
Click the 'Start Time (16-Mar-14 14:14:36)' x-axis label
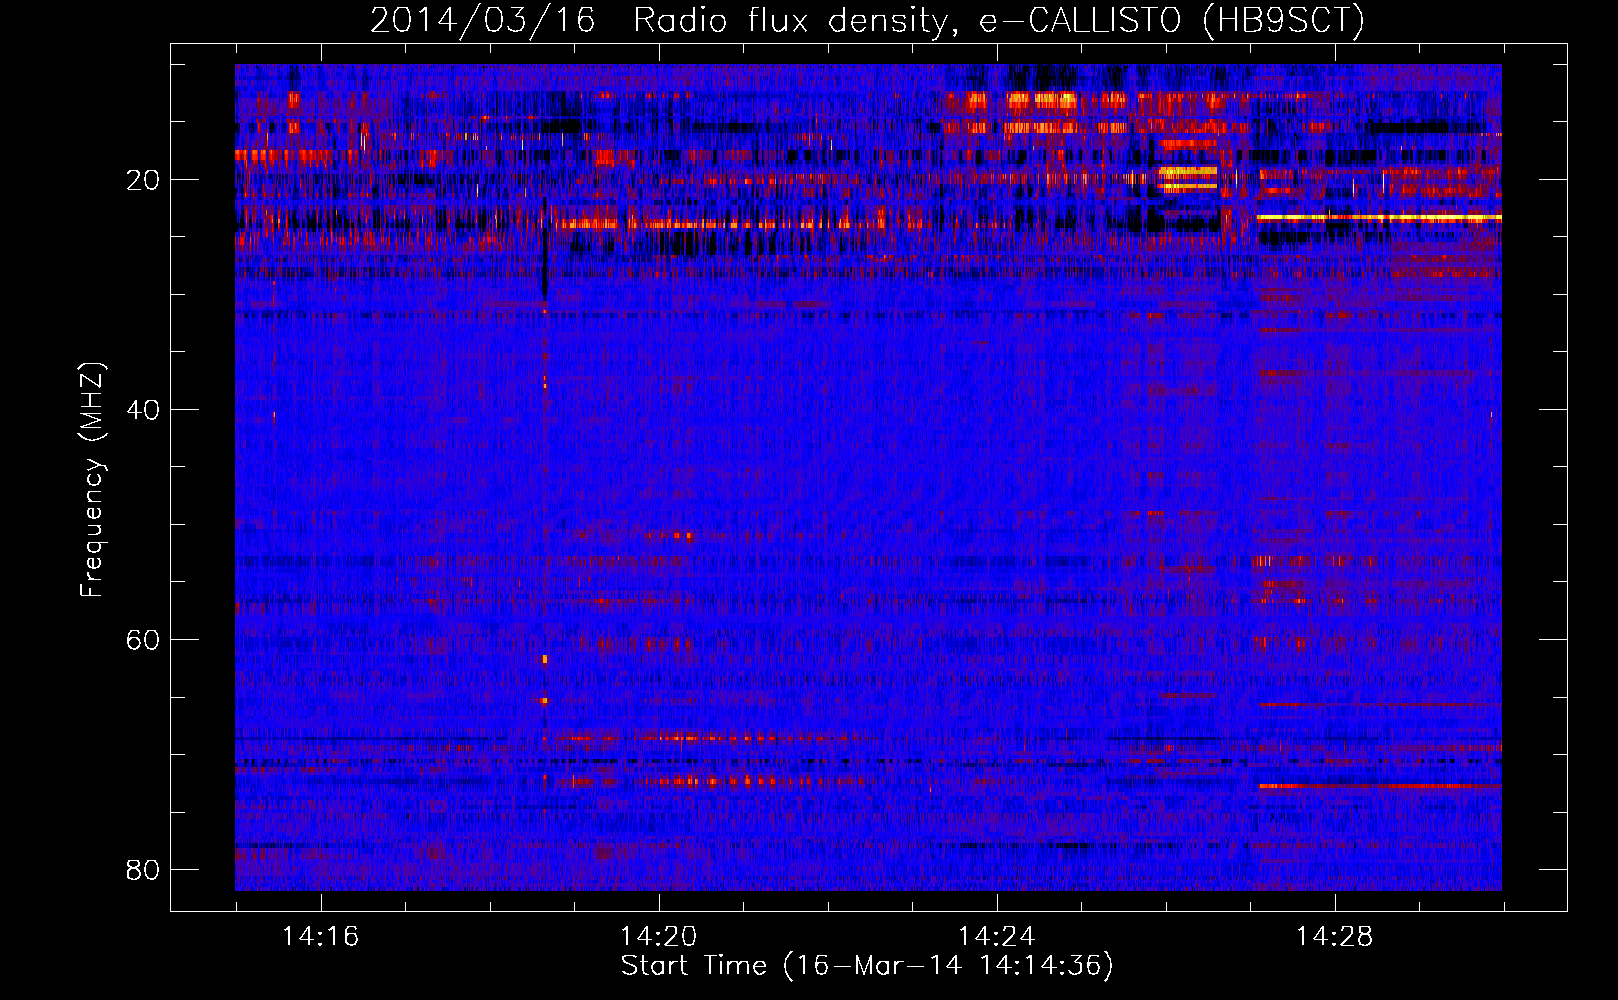point(867,965)
